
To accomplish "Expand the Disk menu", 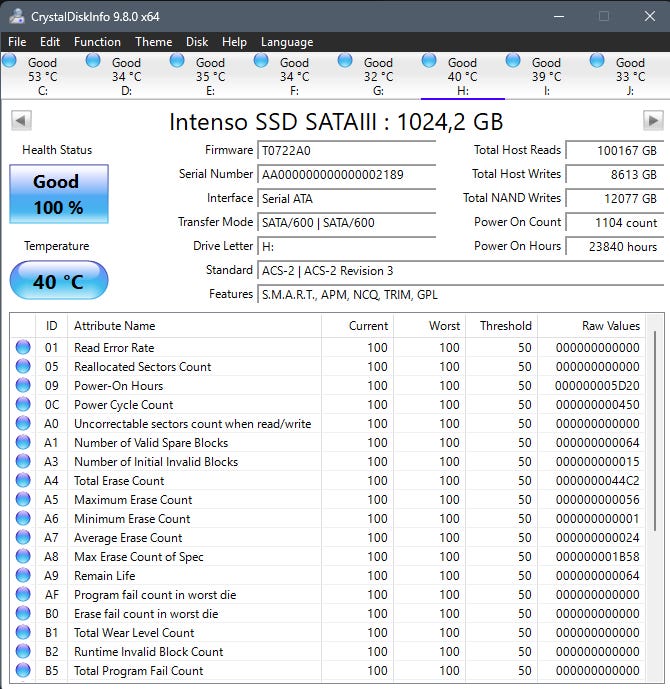I will pyautogui.click(x=197, y=42).
